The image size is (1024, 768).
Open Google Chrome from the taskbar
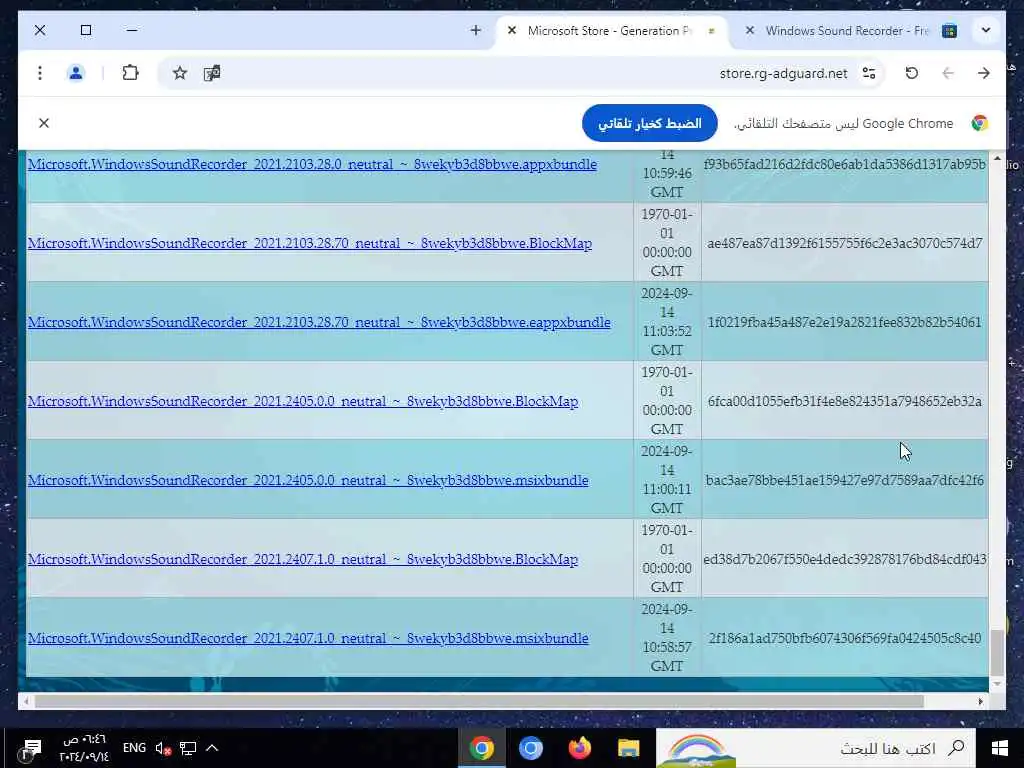pyautogui.click(x=481, y=748)
